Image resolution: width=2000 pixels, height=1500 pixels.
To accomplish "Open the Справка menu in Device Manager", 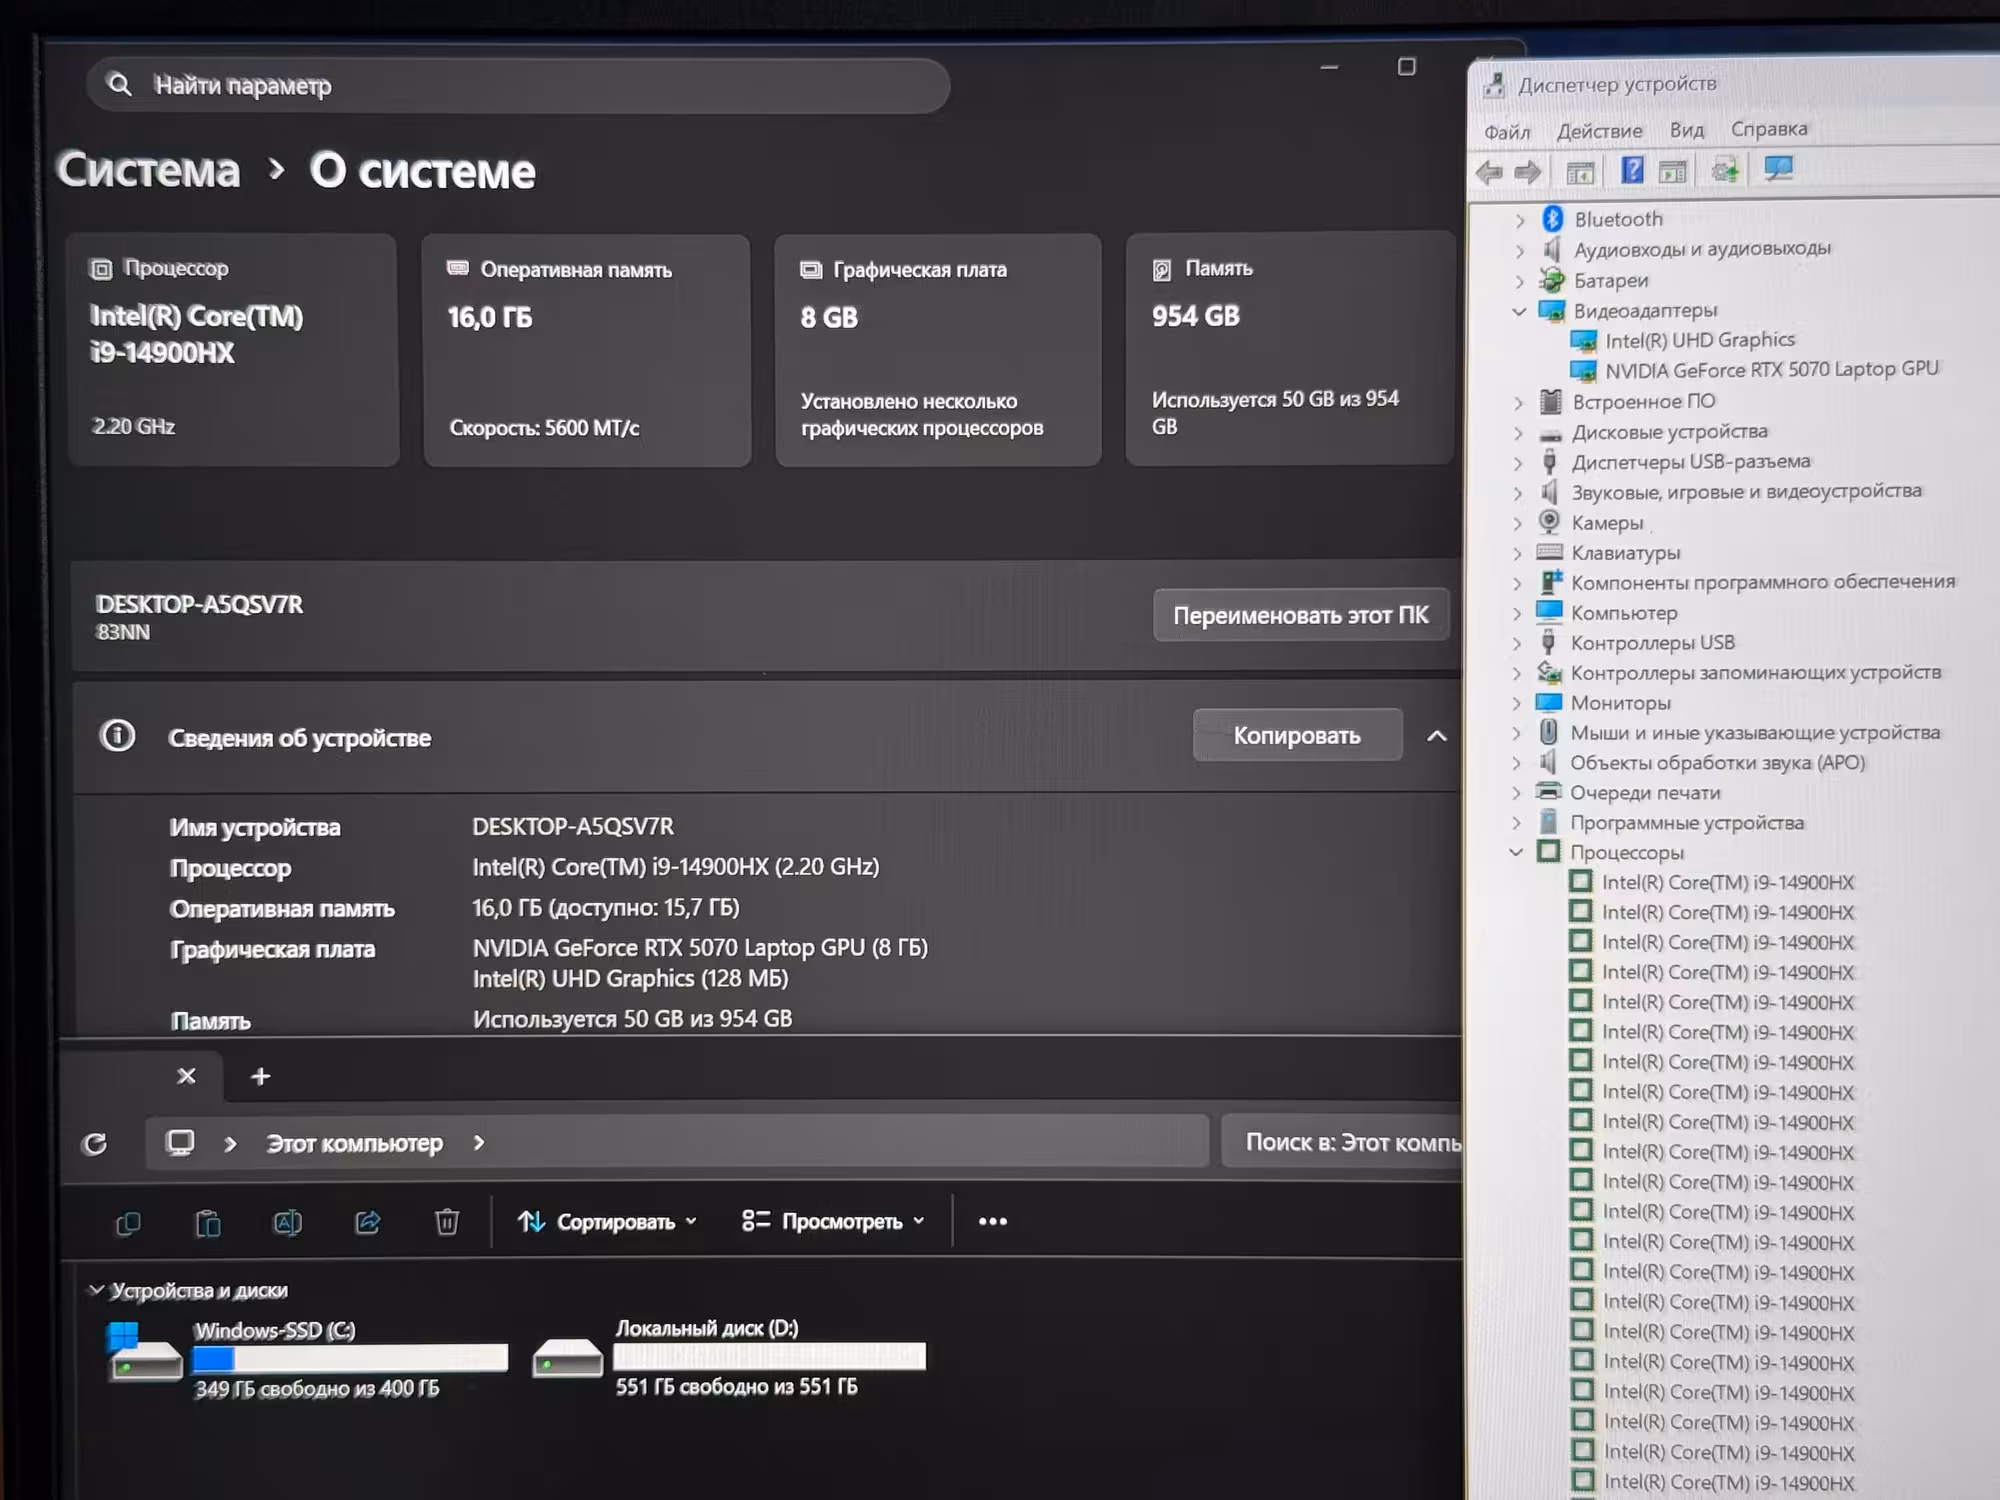I will (x=1769, y=129).
